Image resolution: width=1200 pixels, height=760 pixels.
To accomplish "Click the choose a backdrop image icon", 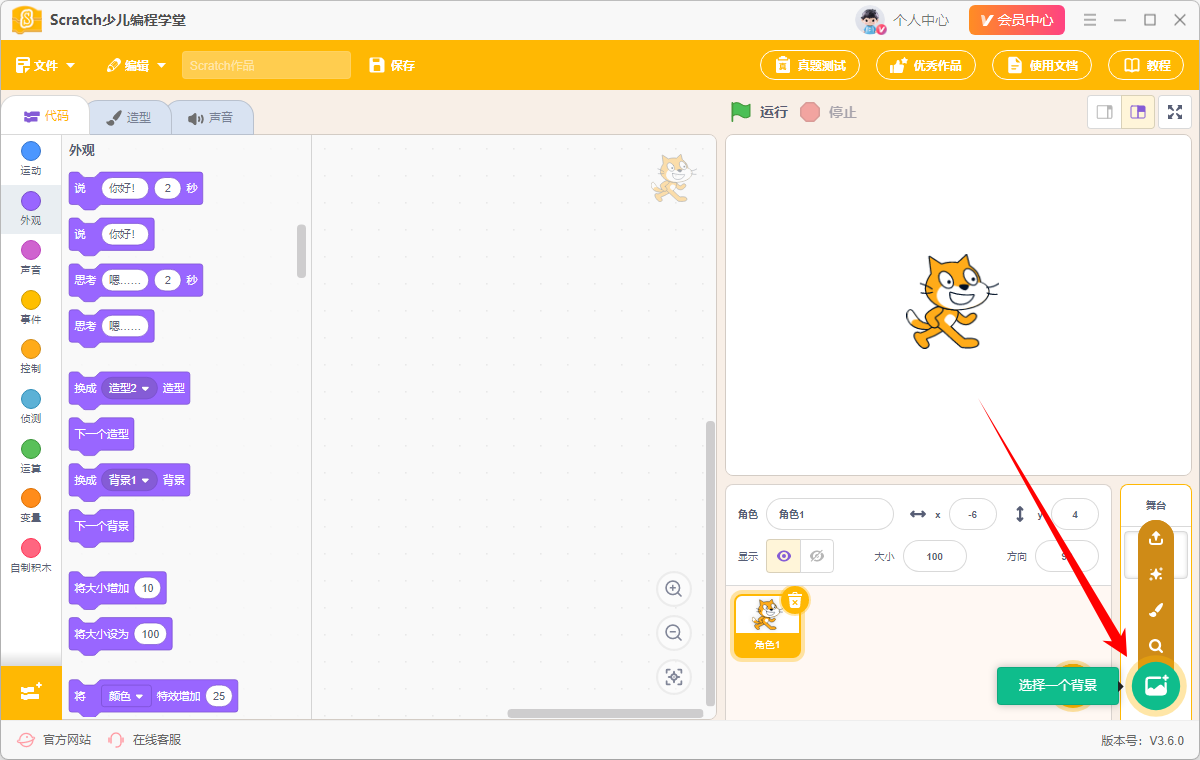I will tap(1156, 686).
